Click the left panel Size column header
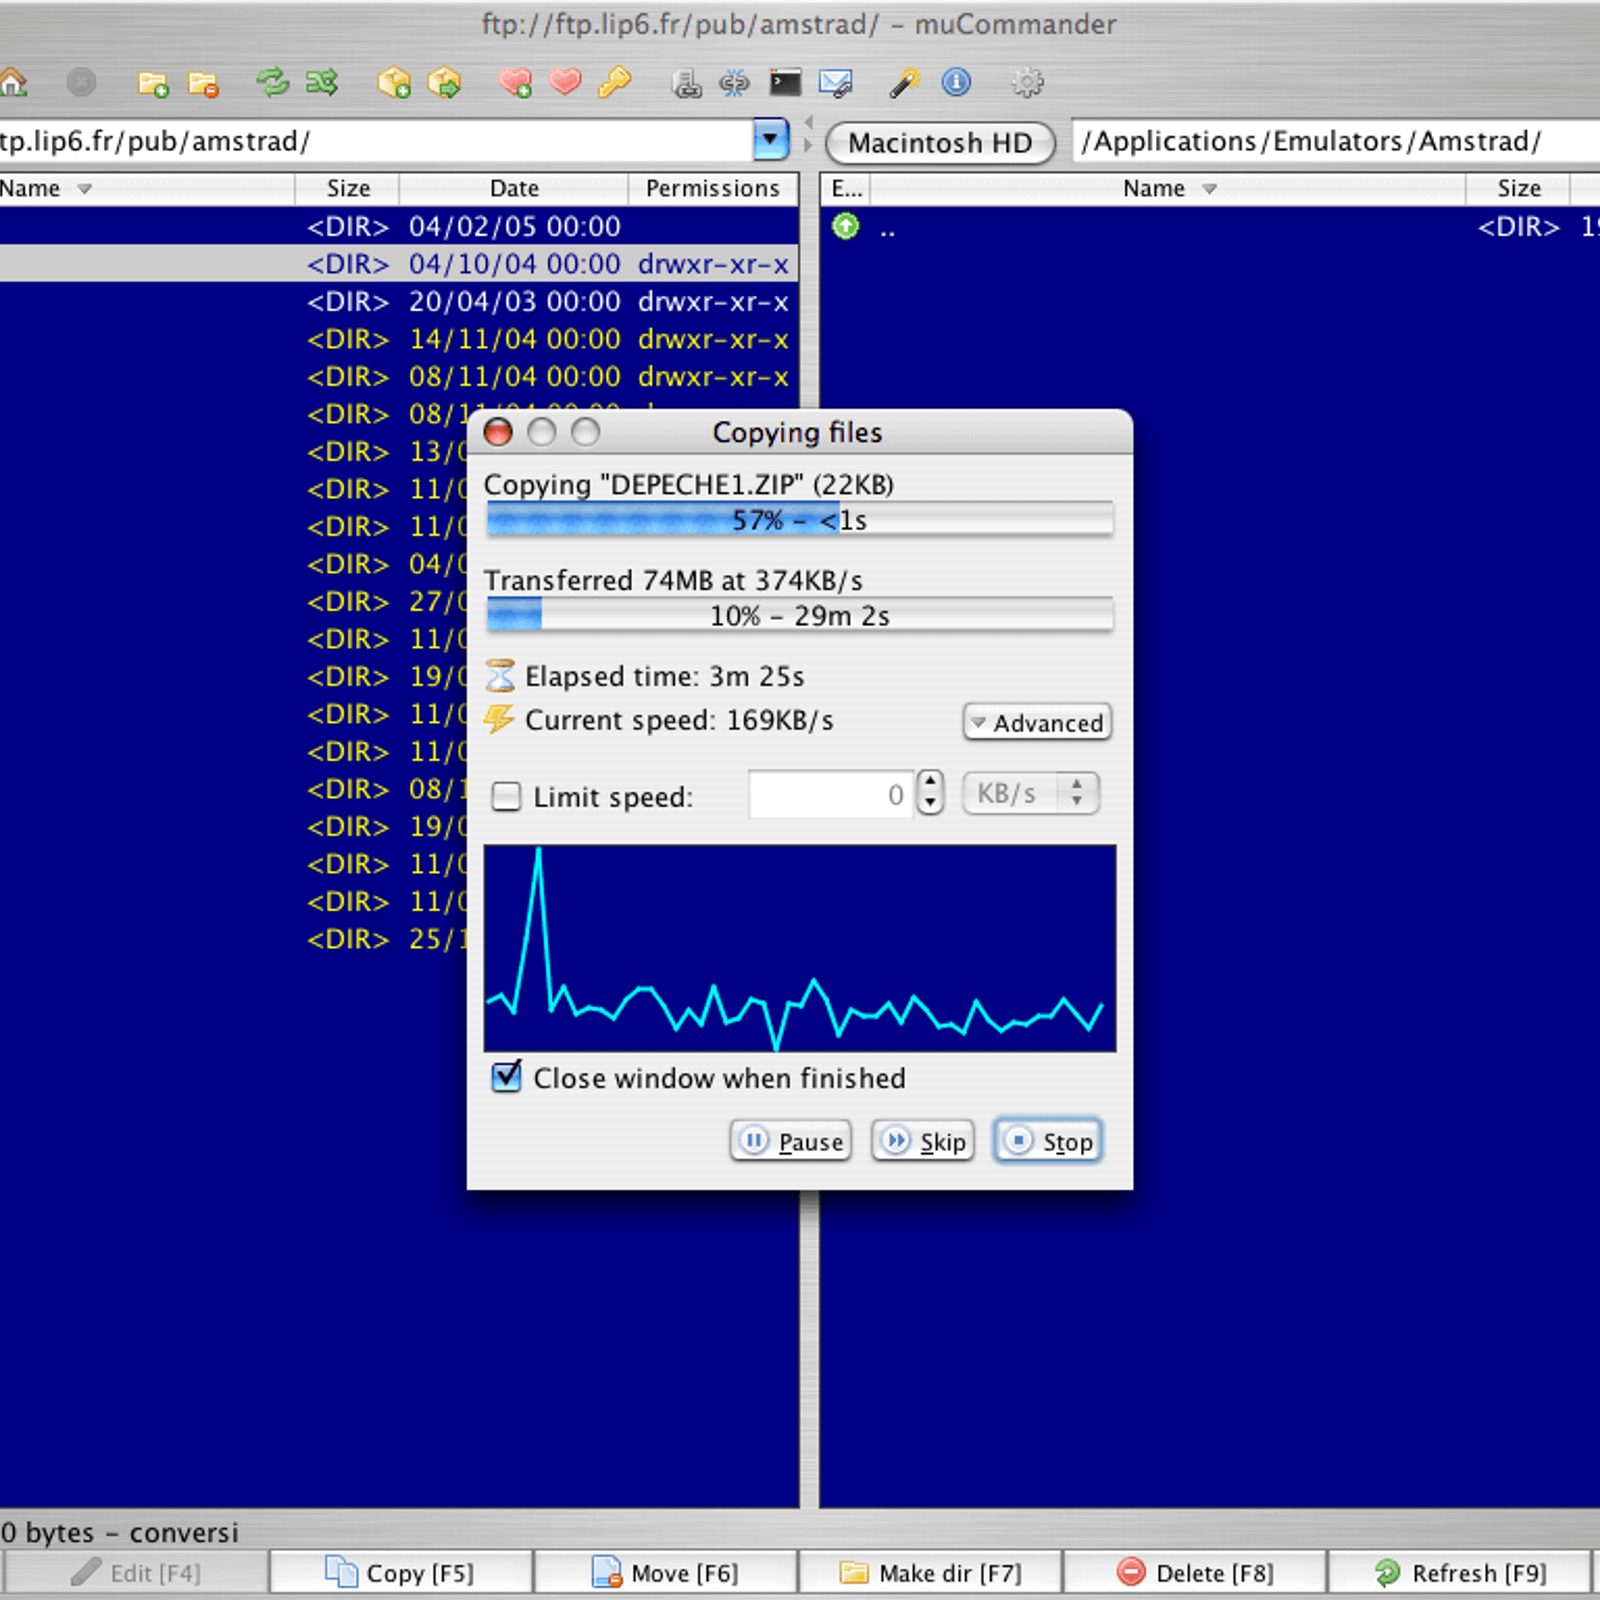 coord(348,189)
